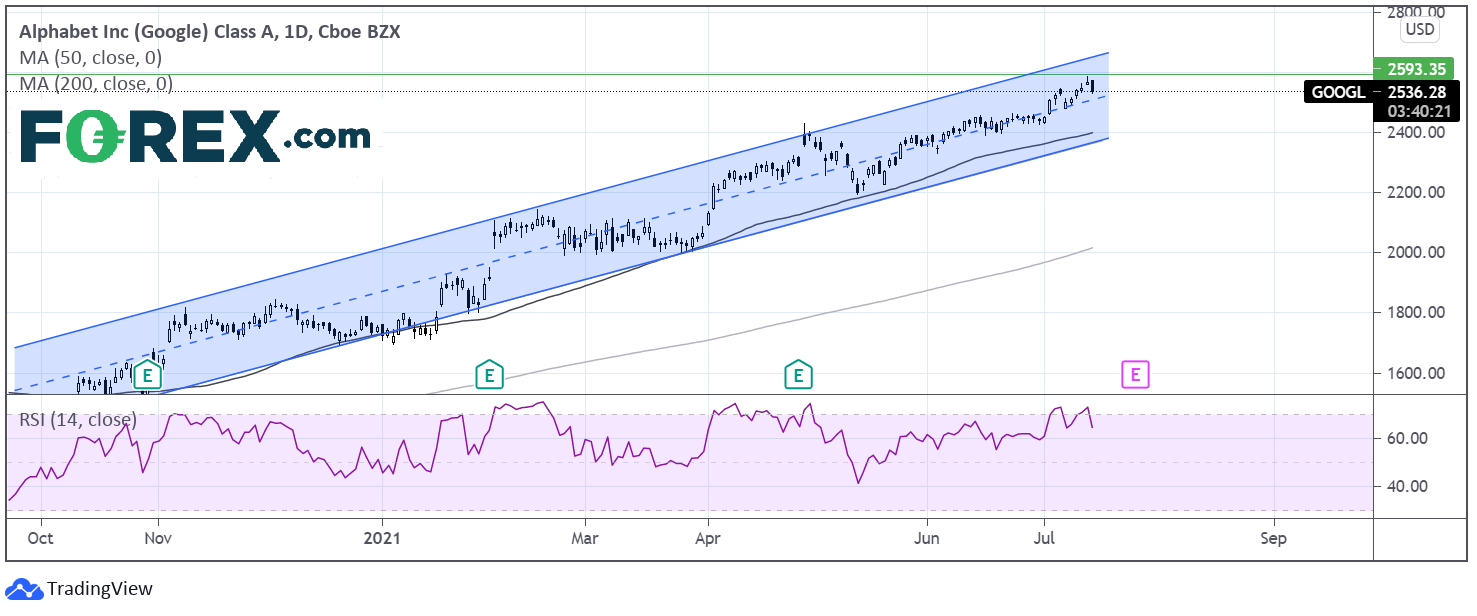This screenshot has height=616, width=1477.
Task: Click the TradingView cloud logo icon
Action: point(23,589)
